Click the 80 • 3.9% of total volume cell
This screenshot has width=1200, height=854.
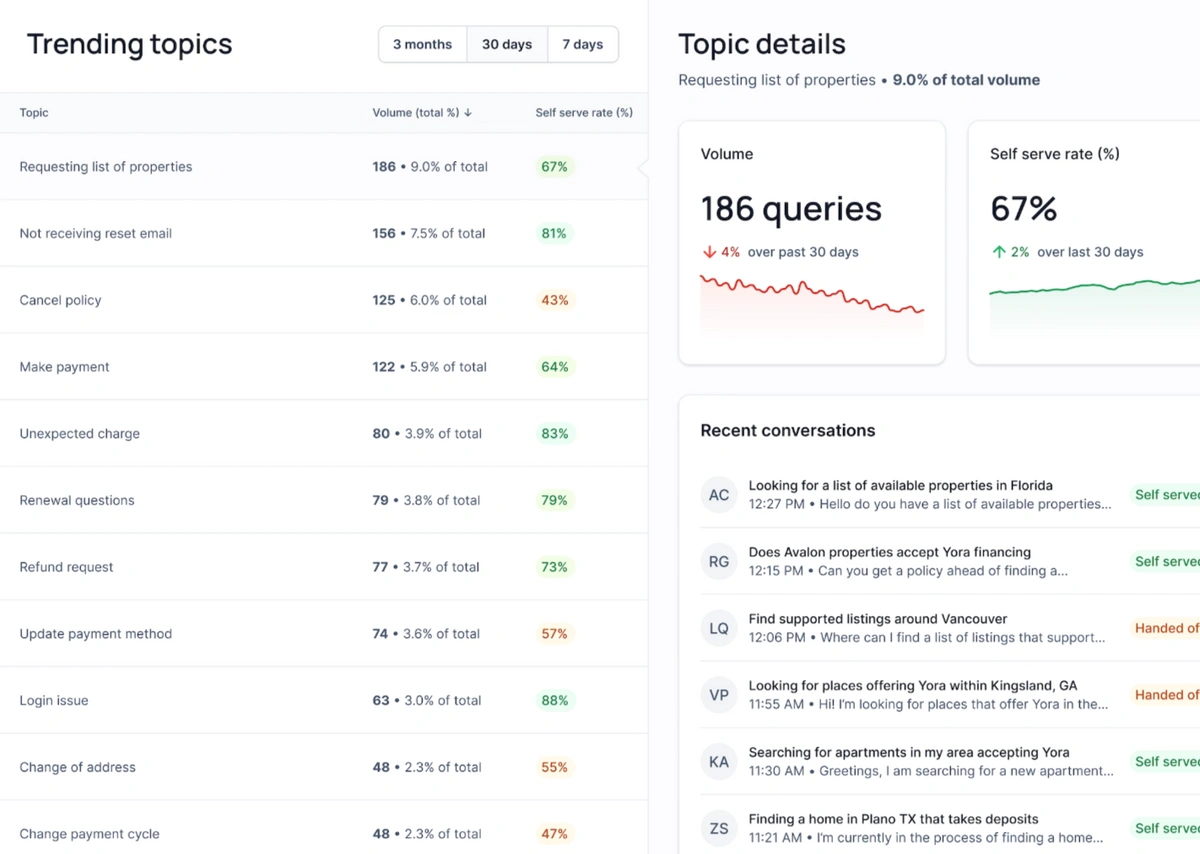click(x=427, y=434)
